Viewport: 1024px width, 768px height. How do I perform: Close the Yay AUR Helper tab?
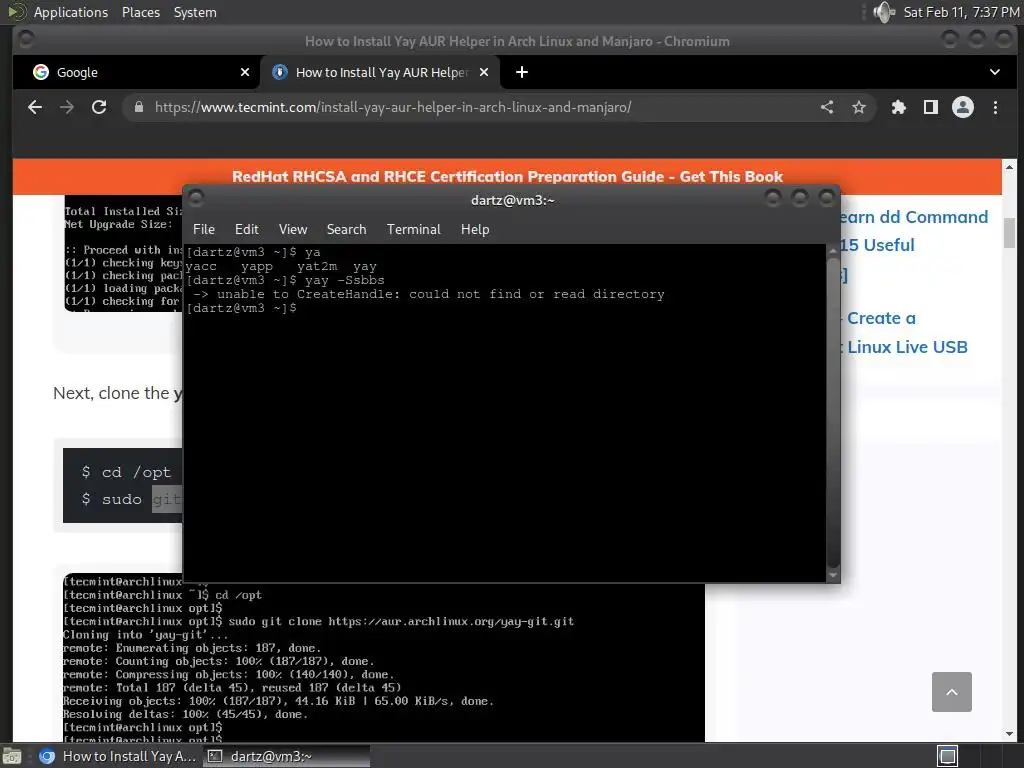pos(484,72)
